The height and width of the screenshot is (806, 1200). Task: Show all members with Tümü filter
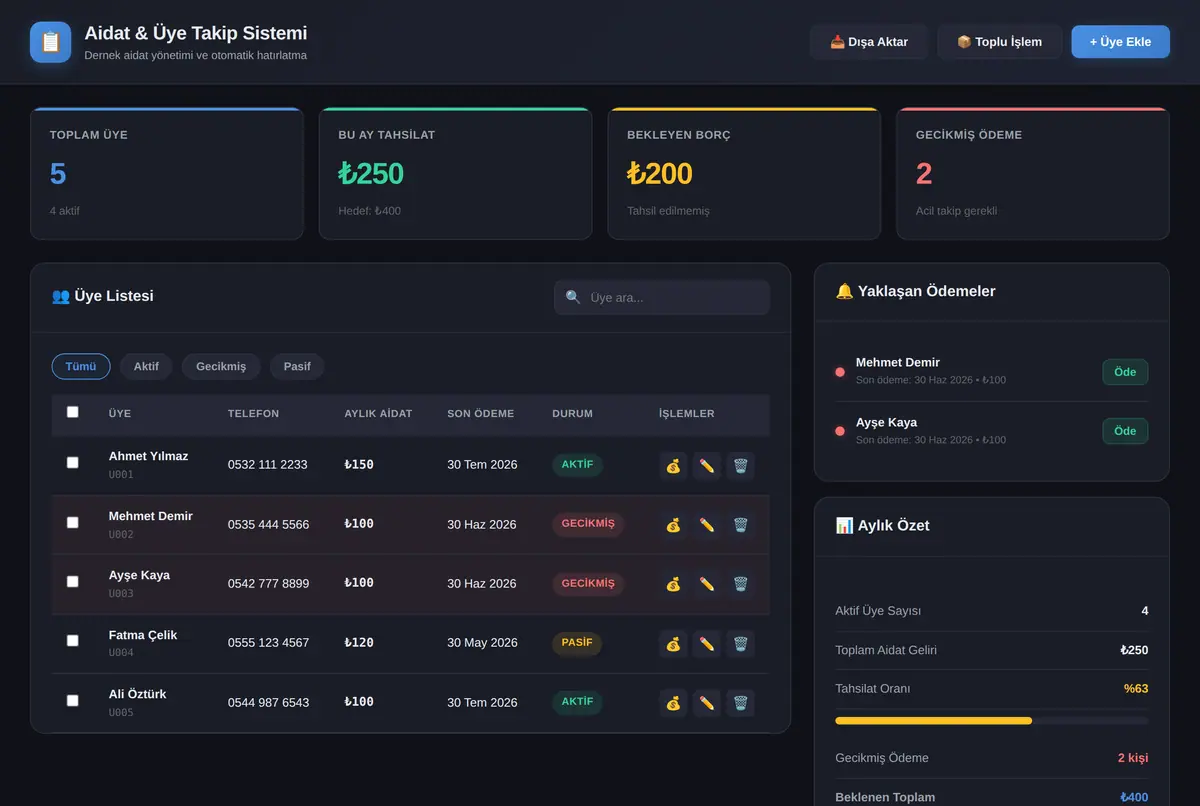point(81,367)
